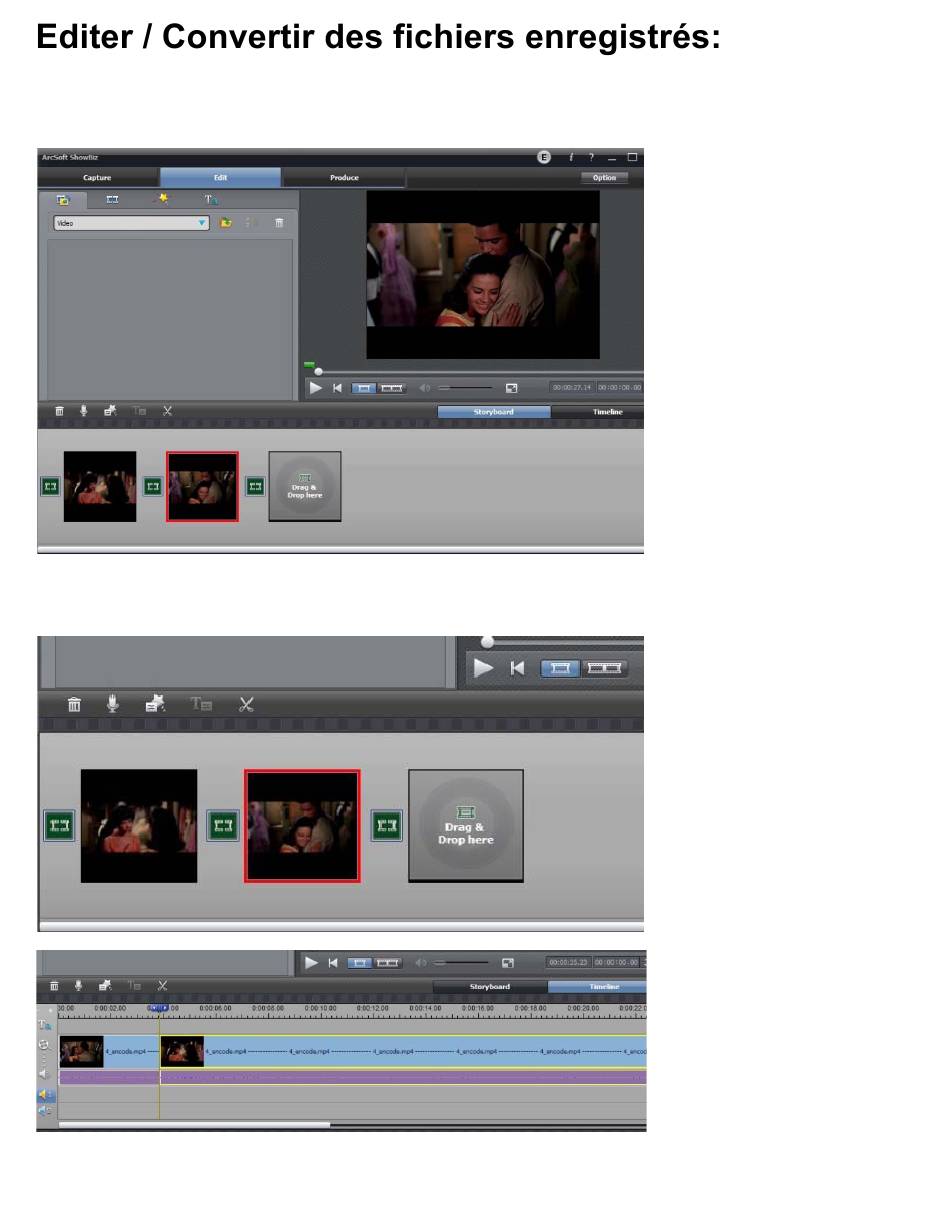Click scissors tool in enlarged storyboard screenshot
This screenshot has height=1223, width=950.
(x=246, y=704)
